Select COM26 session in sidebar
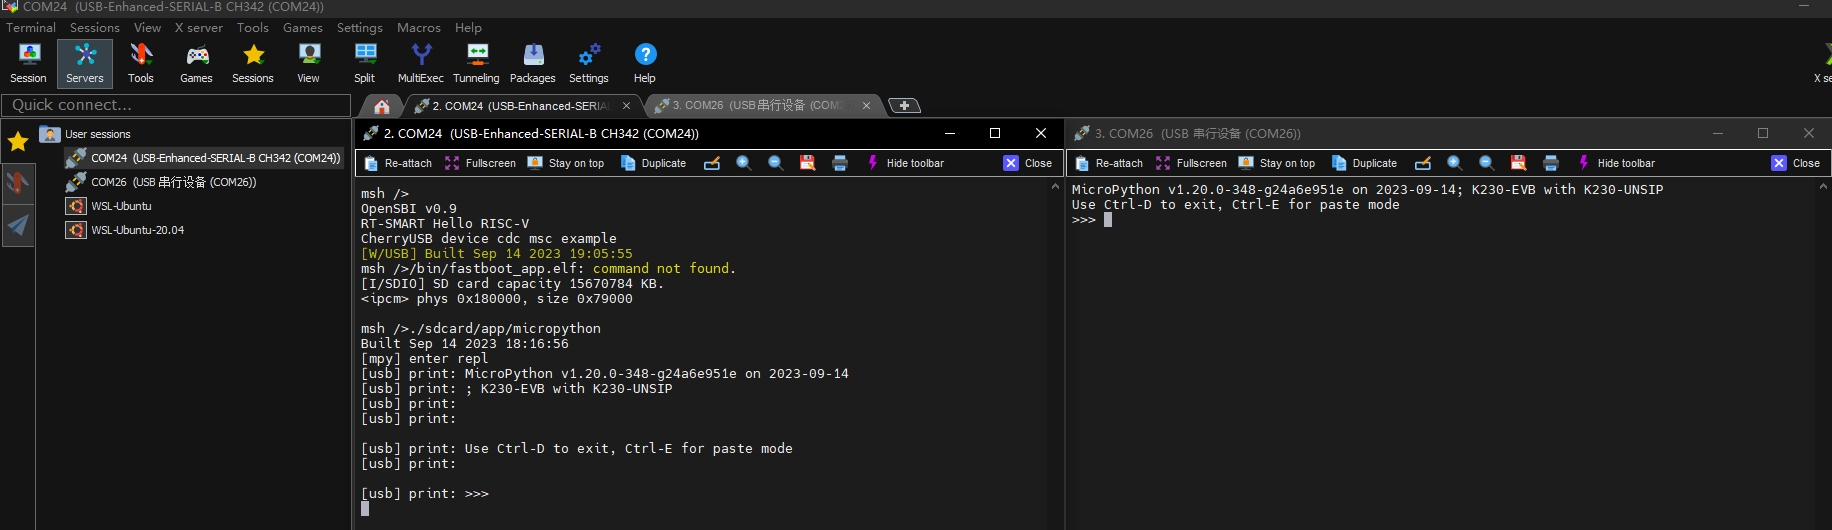The height and width of the screenshot is (530, 1832). pos(162,182)
